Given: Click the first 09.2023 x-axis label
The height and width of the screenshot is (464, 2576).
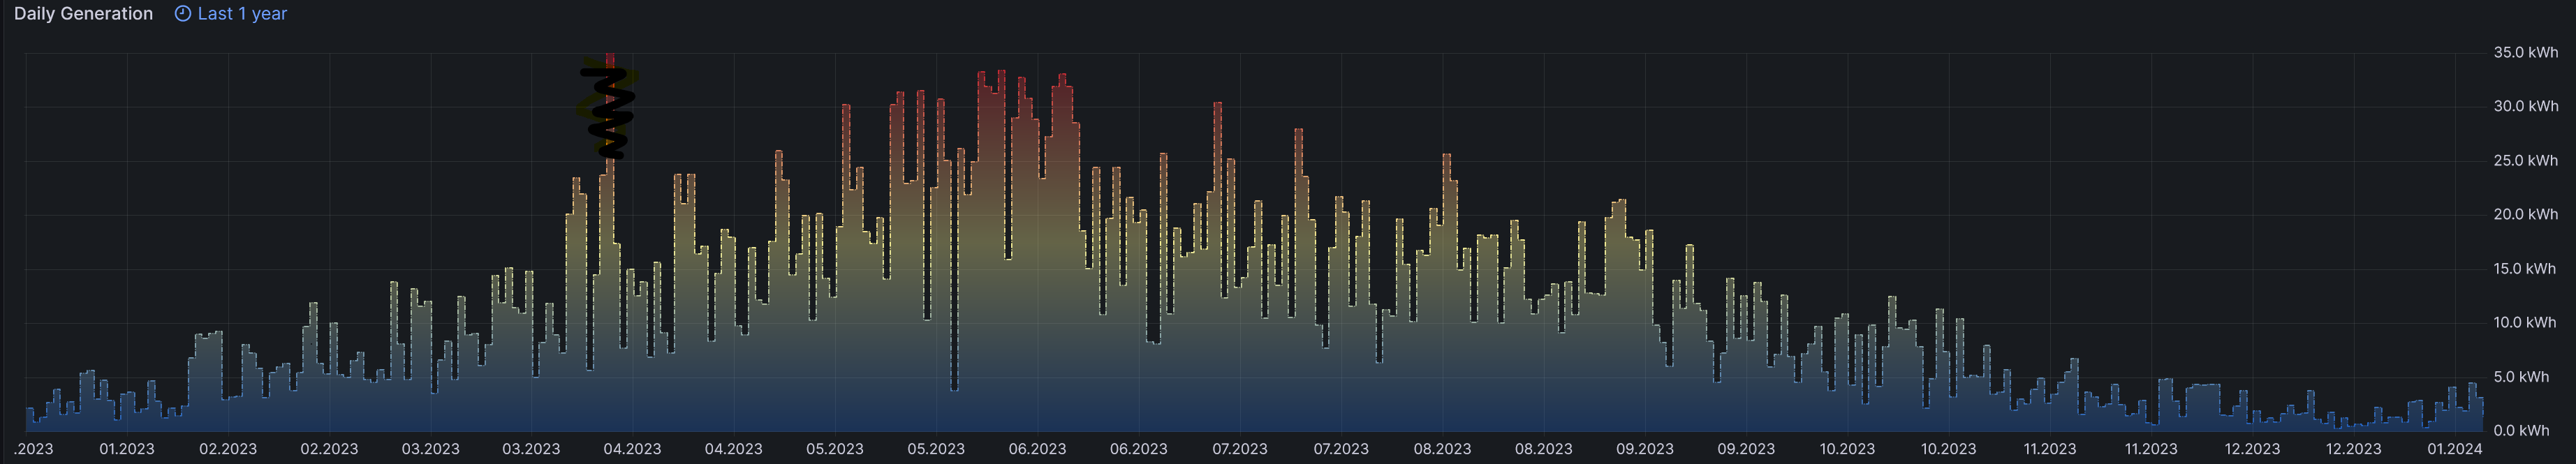Looking at the screenshot, I should coord(1644,449).
